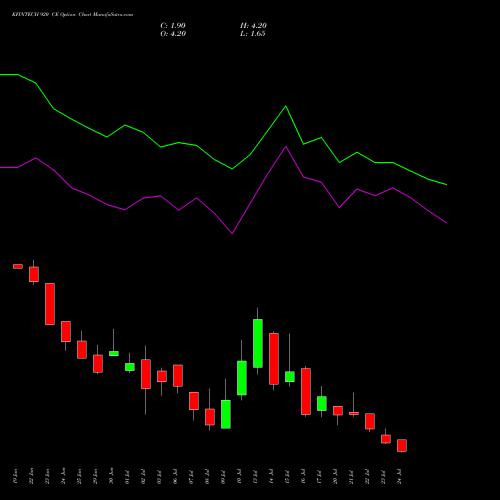Click the '21 Jul' date label
The width and height of the screenshot is (500, 500).
tap(351, 476)
